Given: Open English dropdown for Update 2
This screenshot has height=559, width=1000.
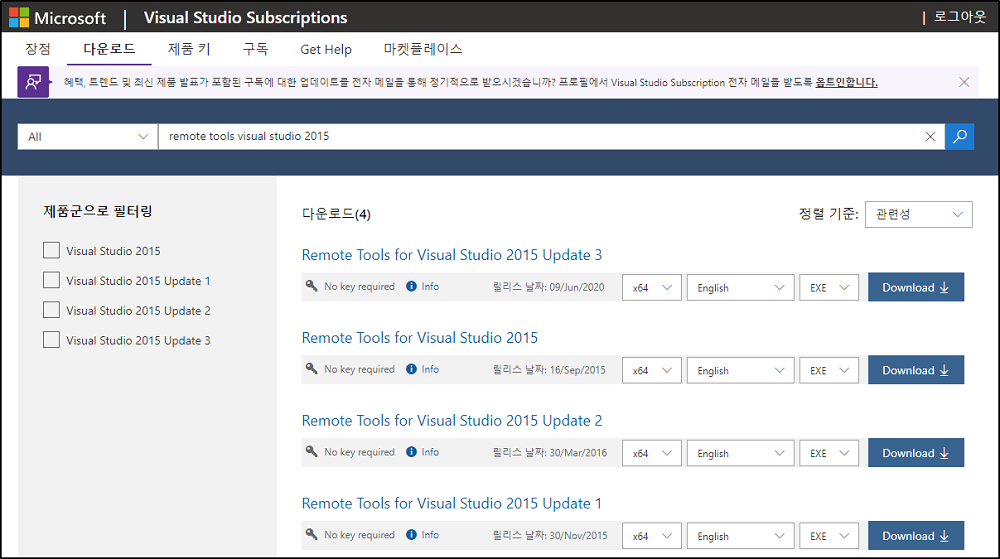Looking at the screenshot, I should tap(740, 453).
